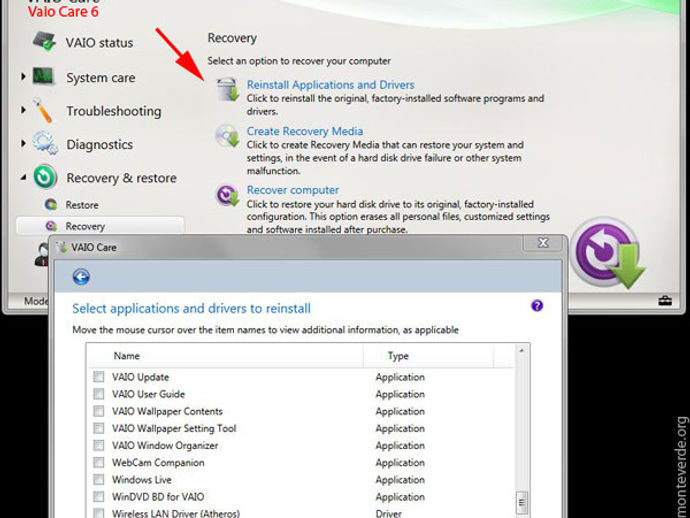Click the list scrollbar thumb
Image resolution: width=690 pixels, height=518 pixels.
pyautogui.click(x=522, y=502)
